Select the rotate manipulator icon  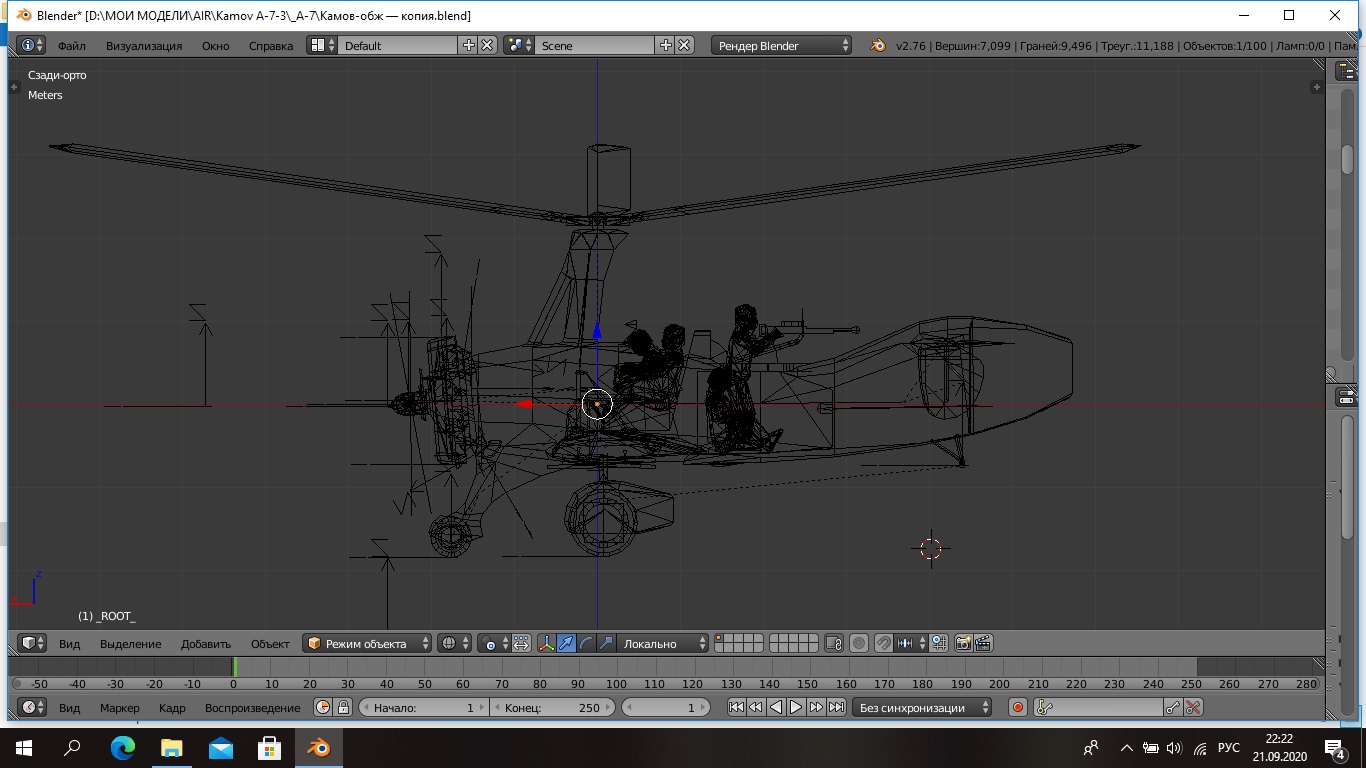[x=586, y=644]
